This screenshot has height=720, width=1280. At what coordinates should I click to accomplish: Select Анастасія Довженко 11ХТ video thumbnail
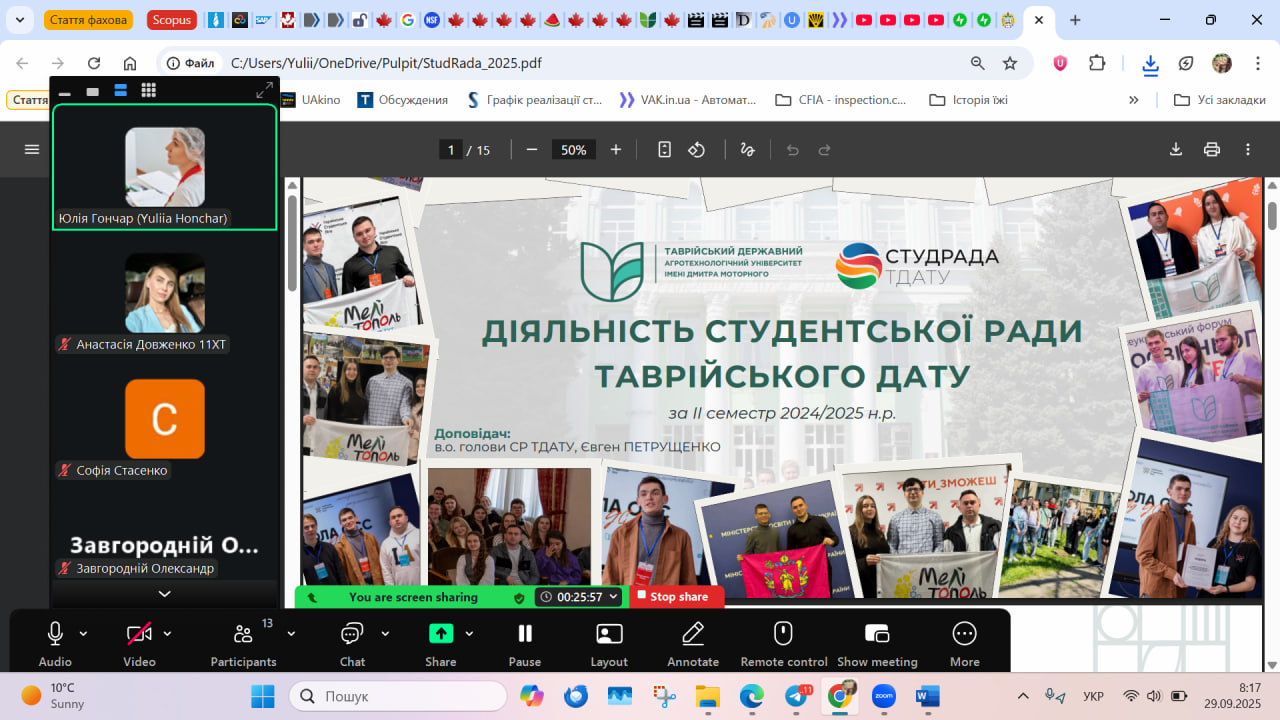tap(165, 293)
